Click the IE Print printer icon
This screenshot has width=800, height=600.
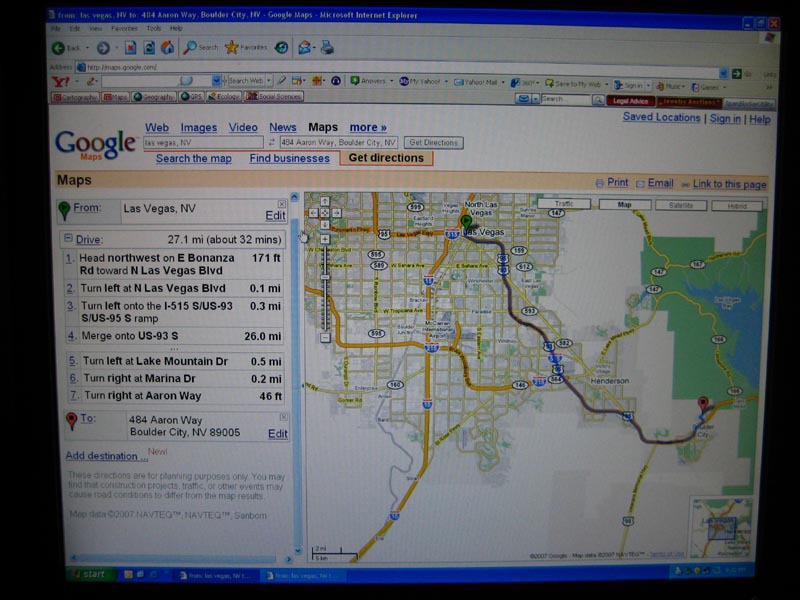coord(327,48)
